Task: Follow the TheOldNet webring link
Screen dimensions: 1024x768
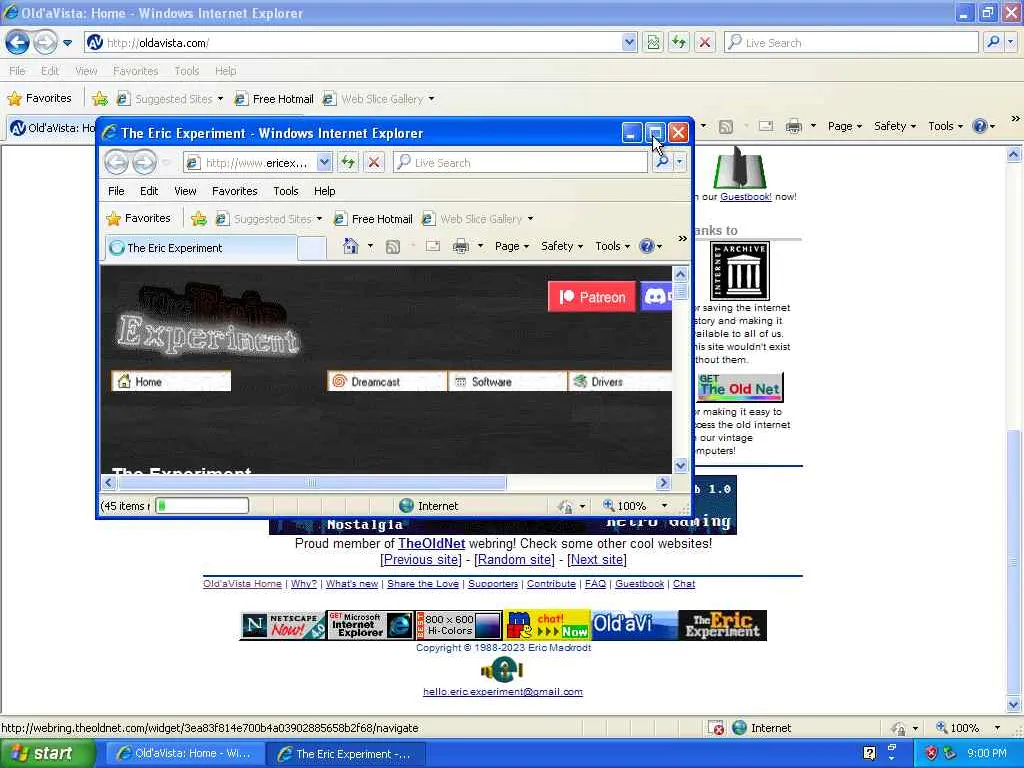Action: tap(432, 543)
